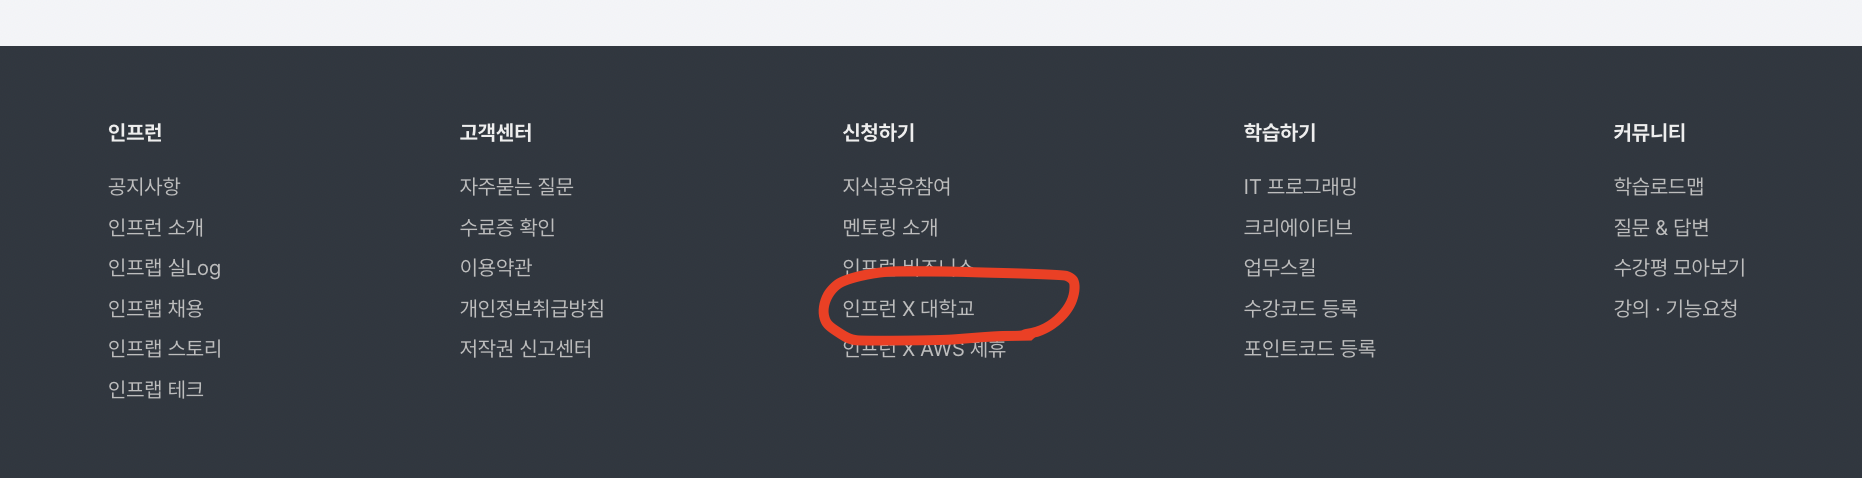Visit 인프랩 채용 page
This screenshot has height=478, width=1862.
click(156, 308)
